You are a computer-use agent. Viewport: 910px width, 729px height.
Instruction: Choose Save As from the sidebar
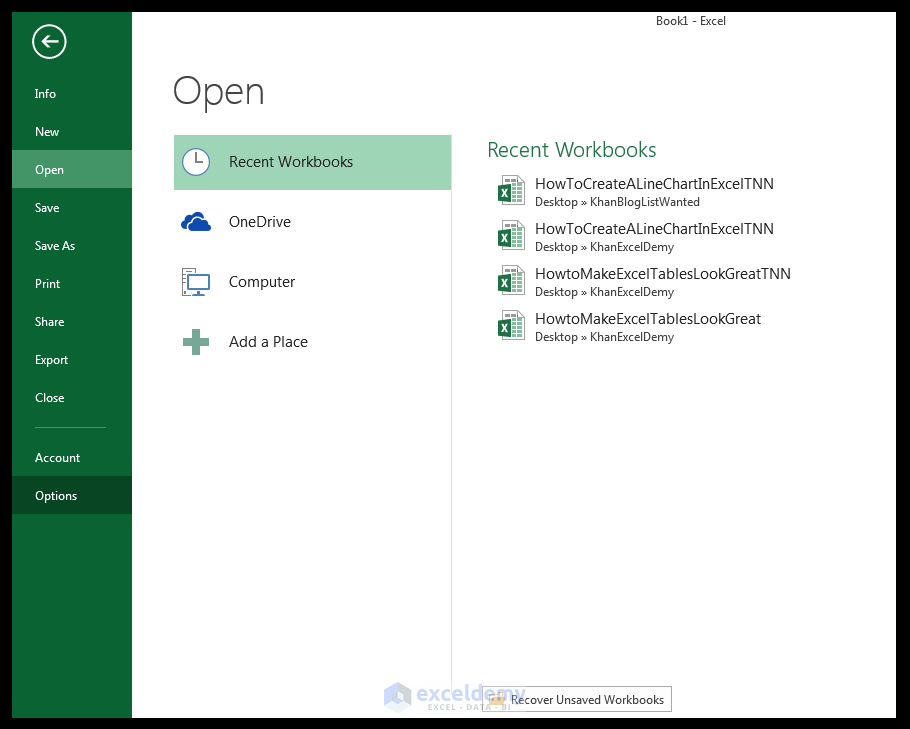click(72, 246)
